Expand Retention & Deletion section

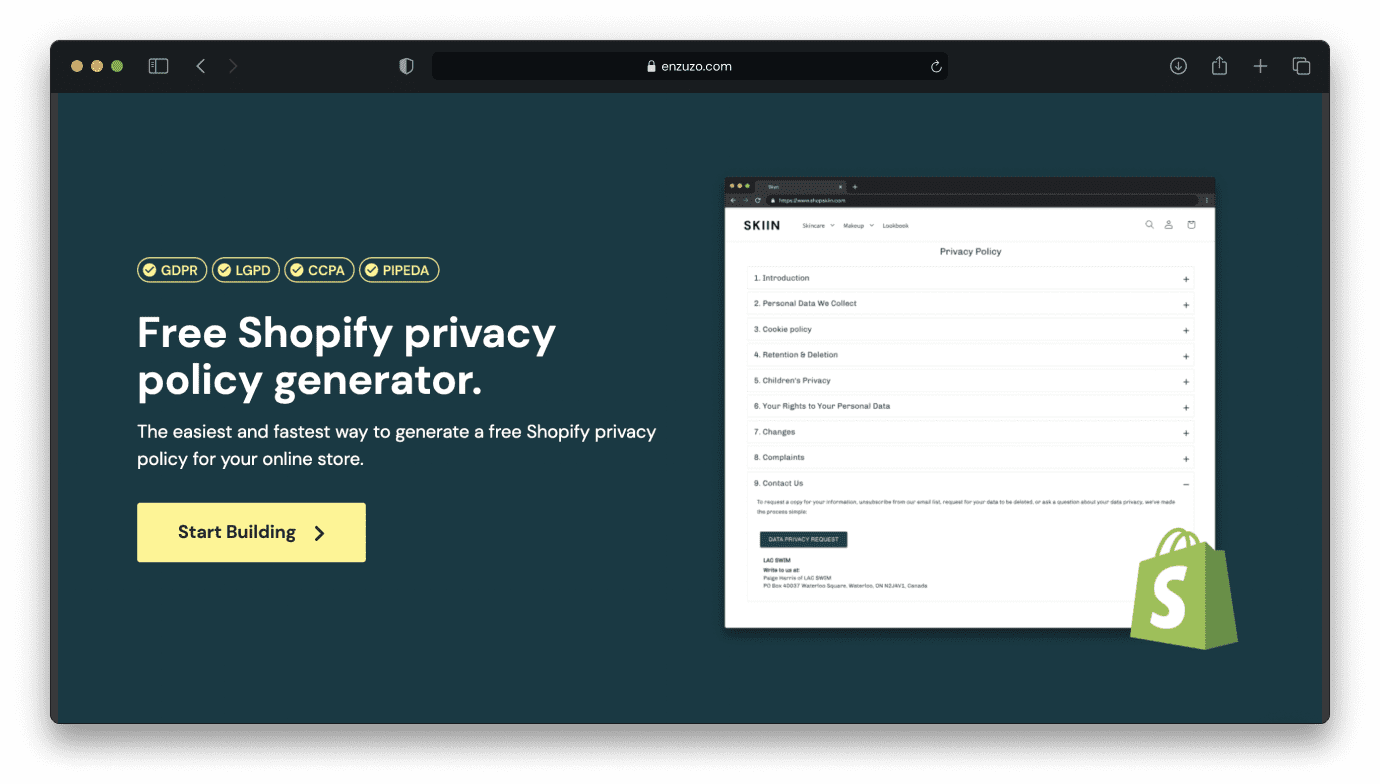click(970, 355)
